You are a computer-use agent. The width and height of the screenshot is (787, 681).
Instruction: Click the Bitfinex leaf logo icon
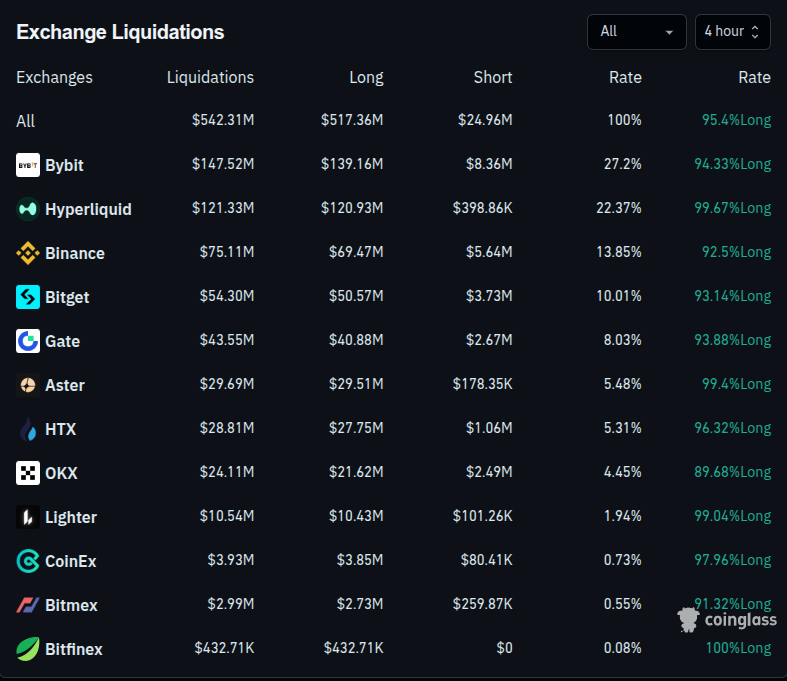pyautogui.click(x=28, y=649)
